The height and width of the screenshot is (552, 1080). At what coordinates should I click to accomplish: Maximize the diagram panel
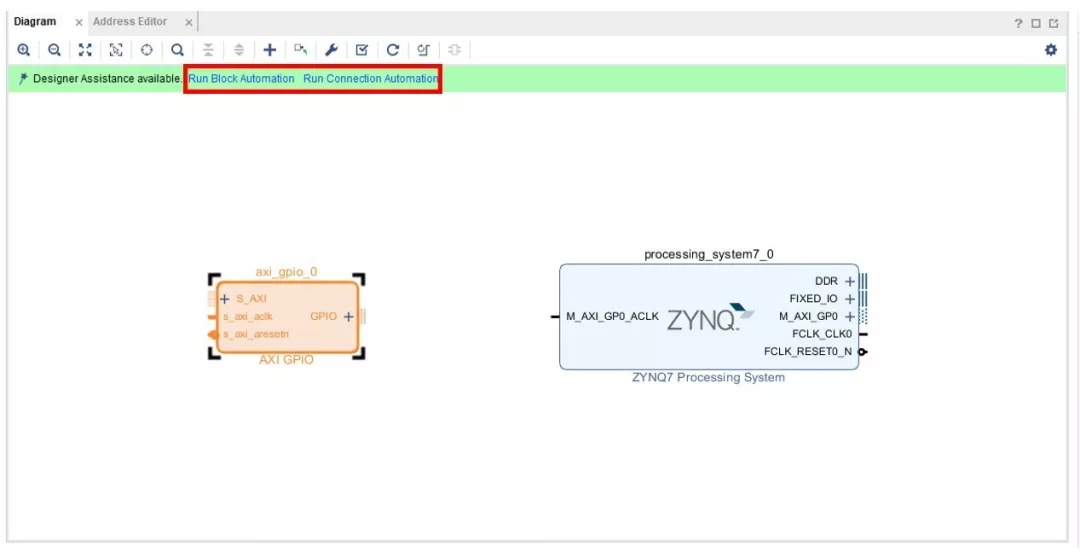(x=1036, y=23)
